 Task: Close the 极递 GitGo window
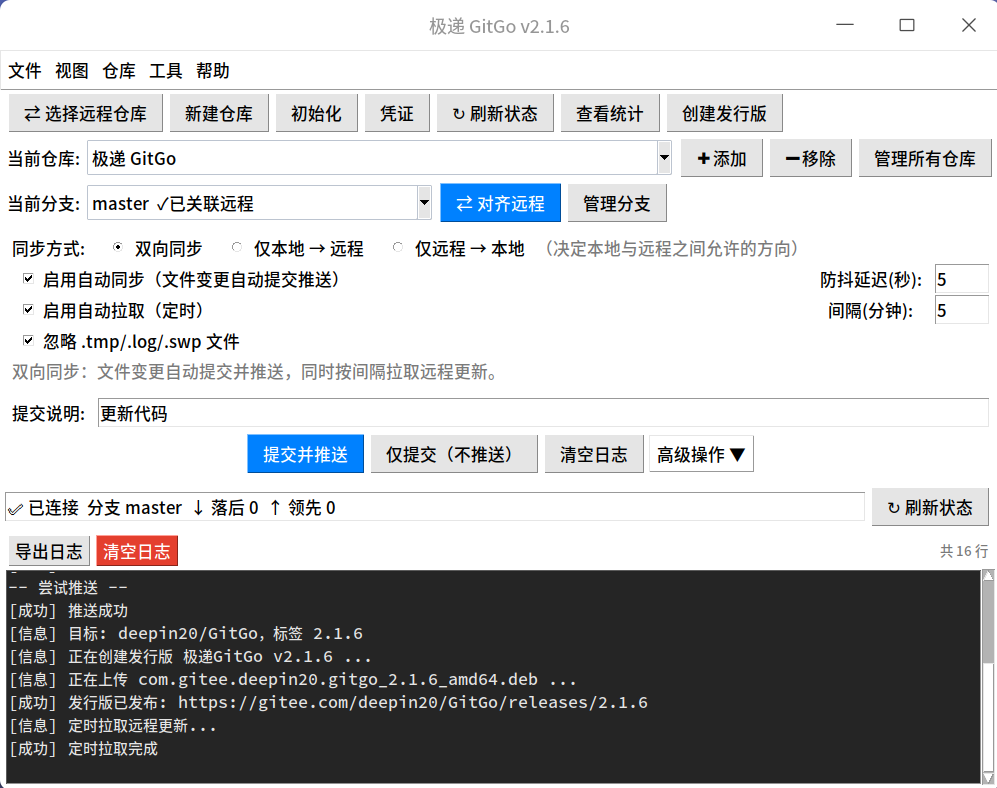[968, 25]
